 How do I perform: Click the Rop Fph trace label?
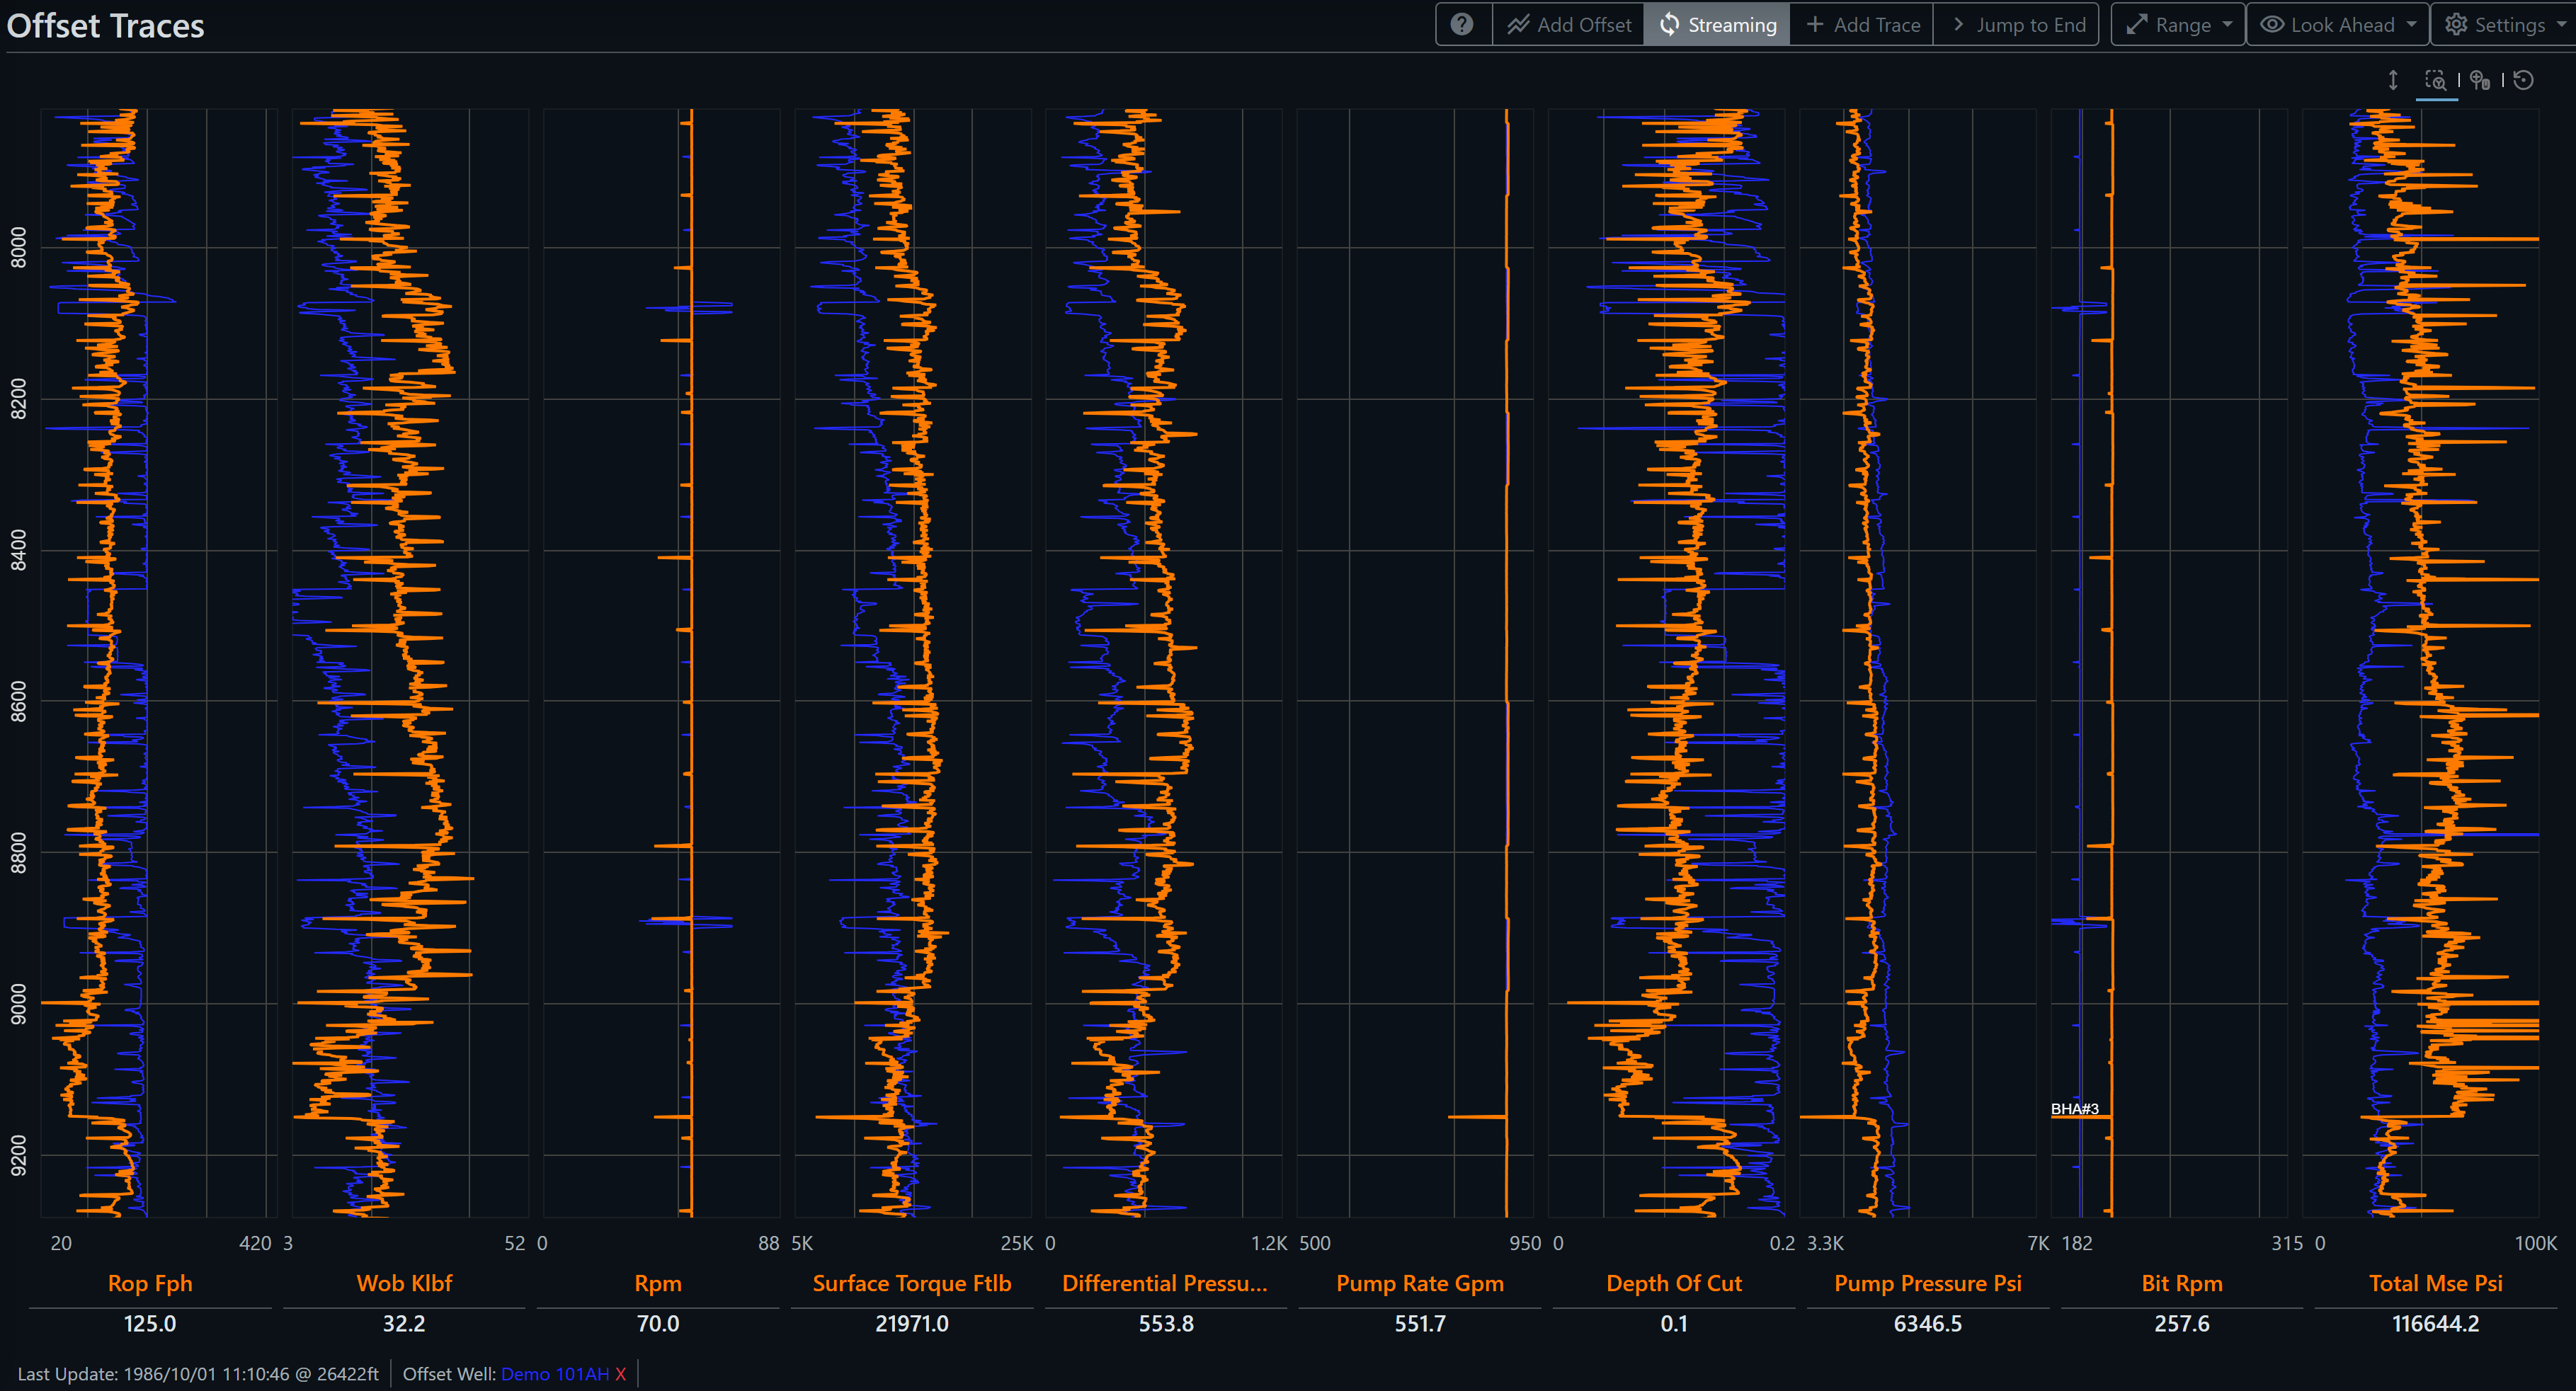point(150,1283)
